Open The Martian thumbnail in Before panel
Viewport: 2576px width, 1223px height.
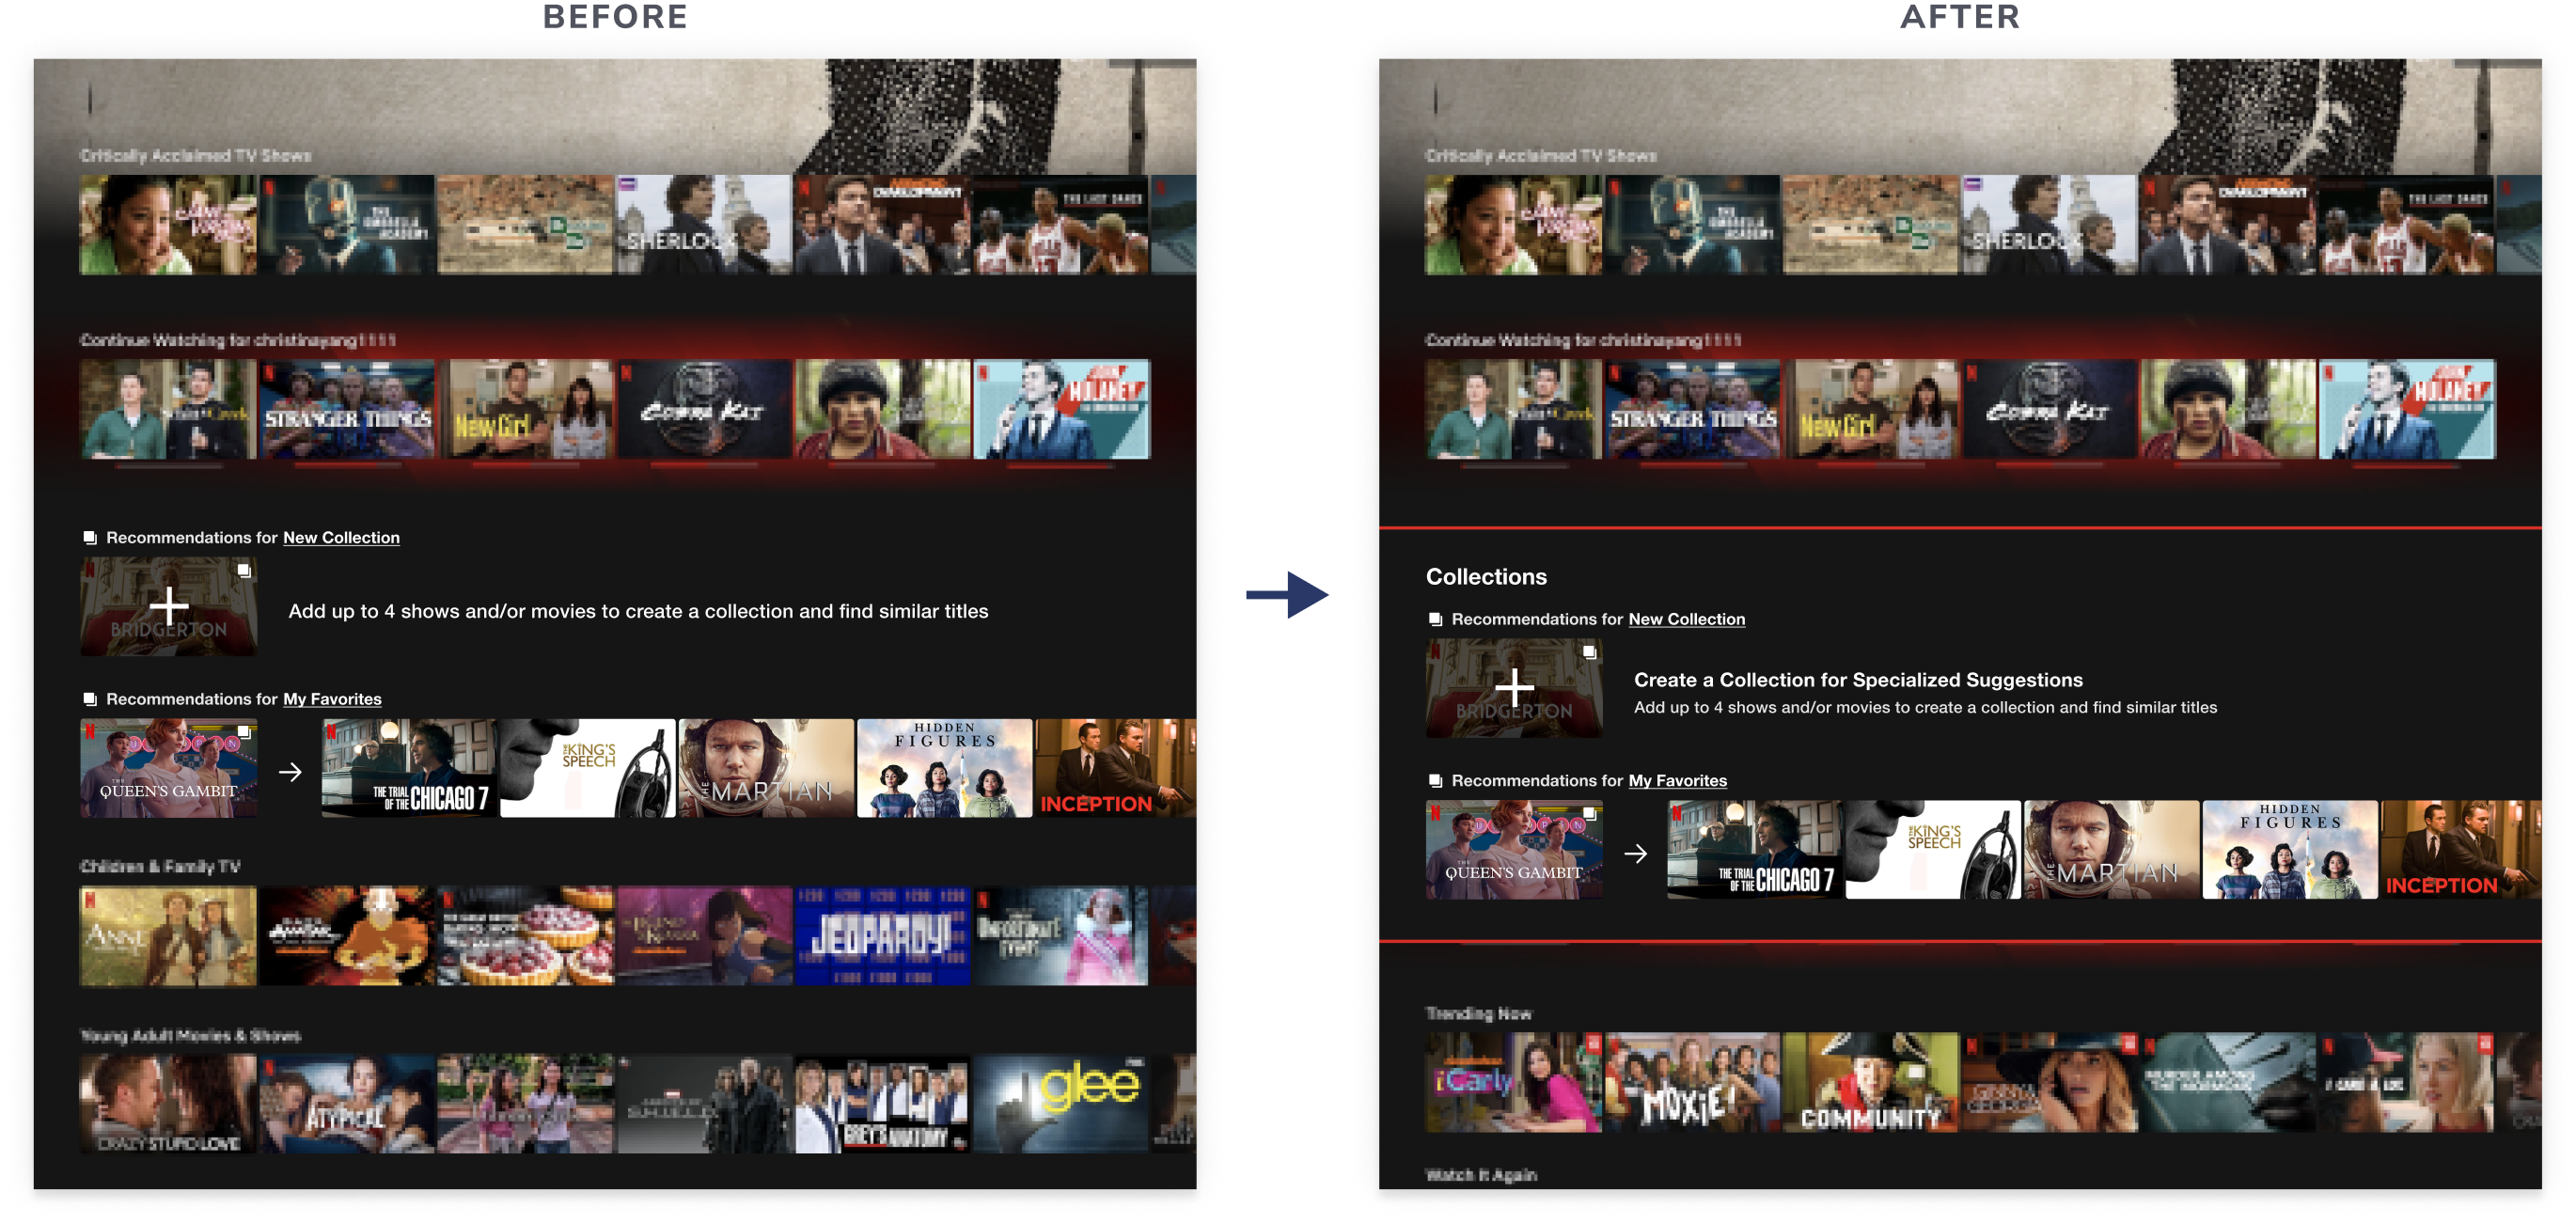(766, 767)
